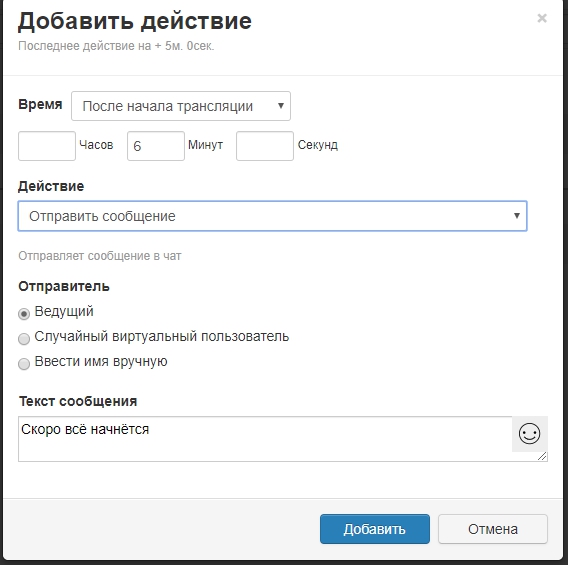The height and width of the screenshot is (565, 568).
Task: Open the Время dropdown После начала трансляции
Action: (x=181, y=106)
